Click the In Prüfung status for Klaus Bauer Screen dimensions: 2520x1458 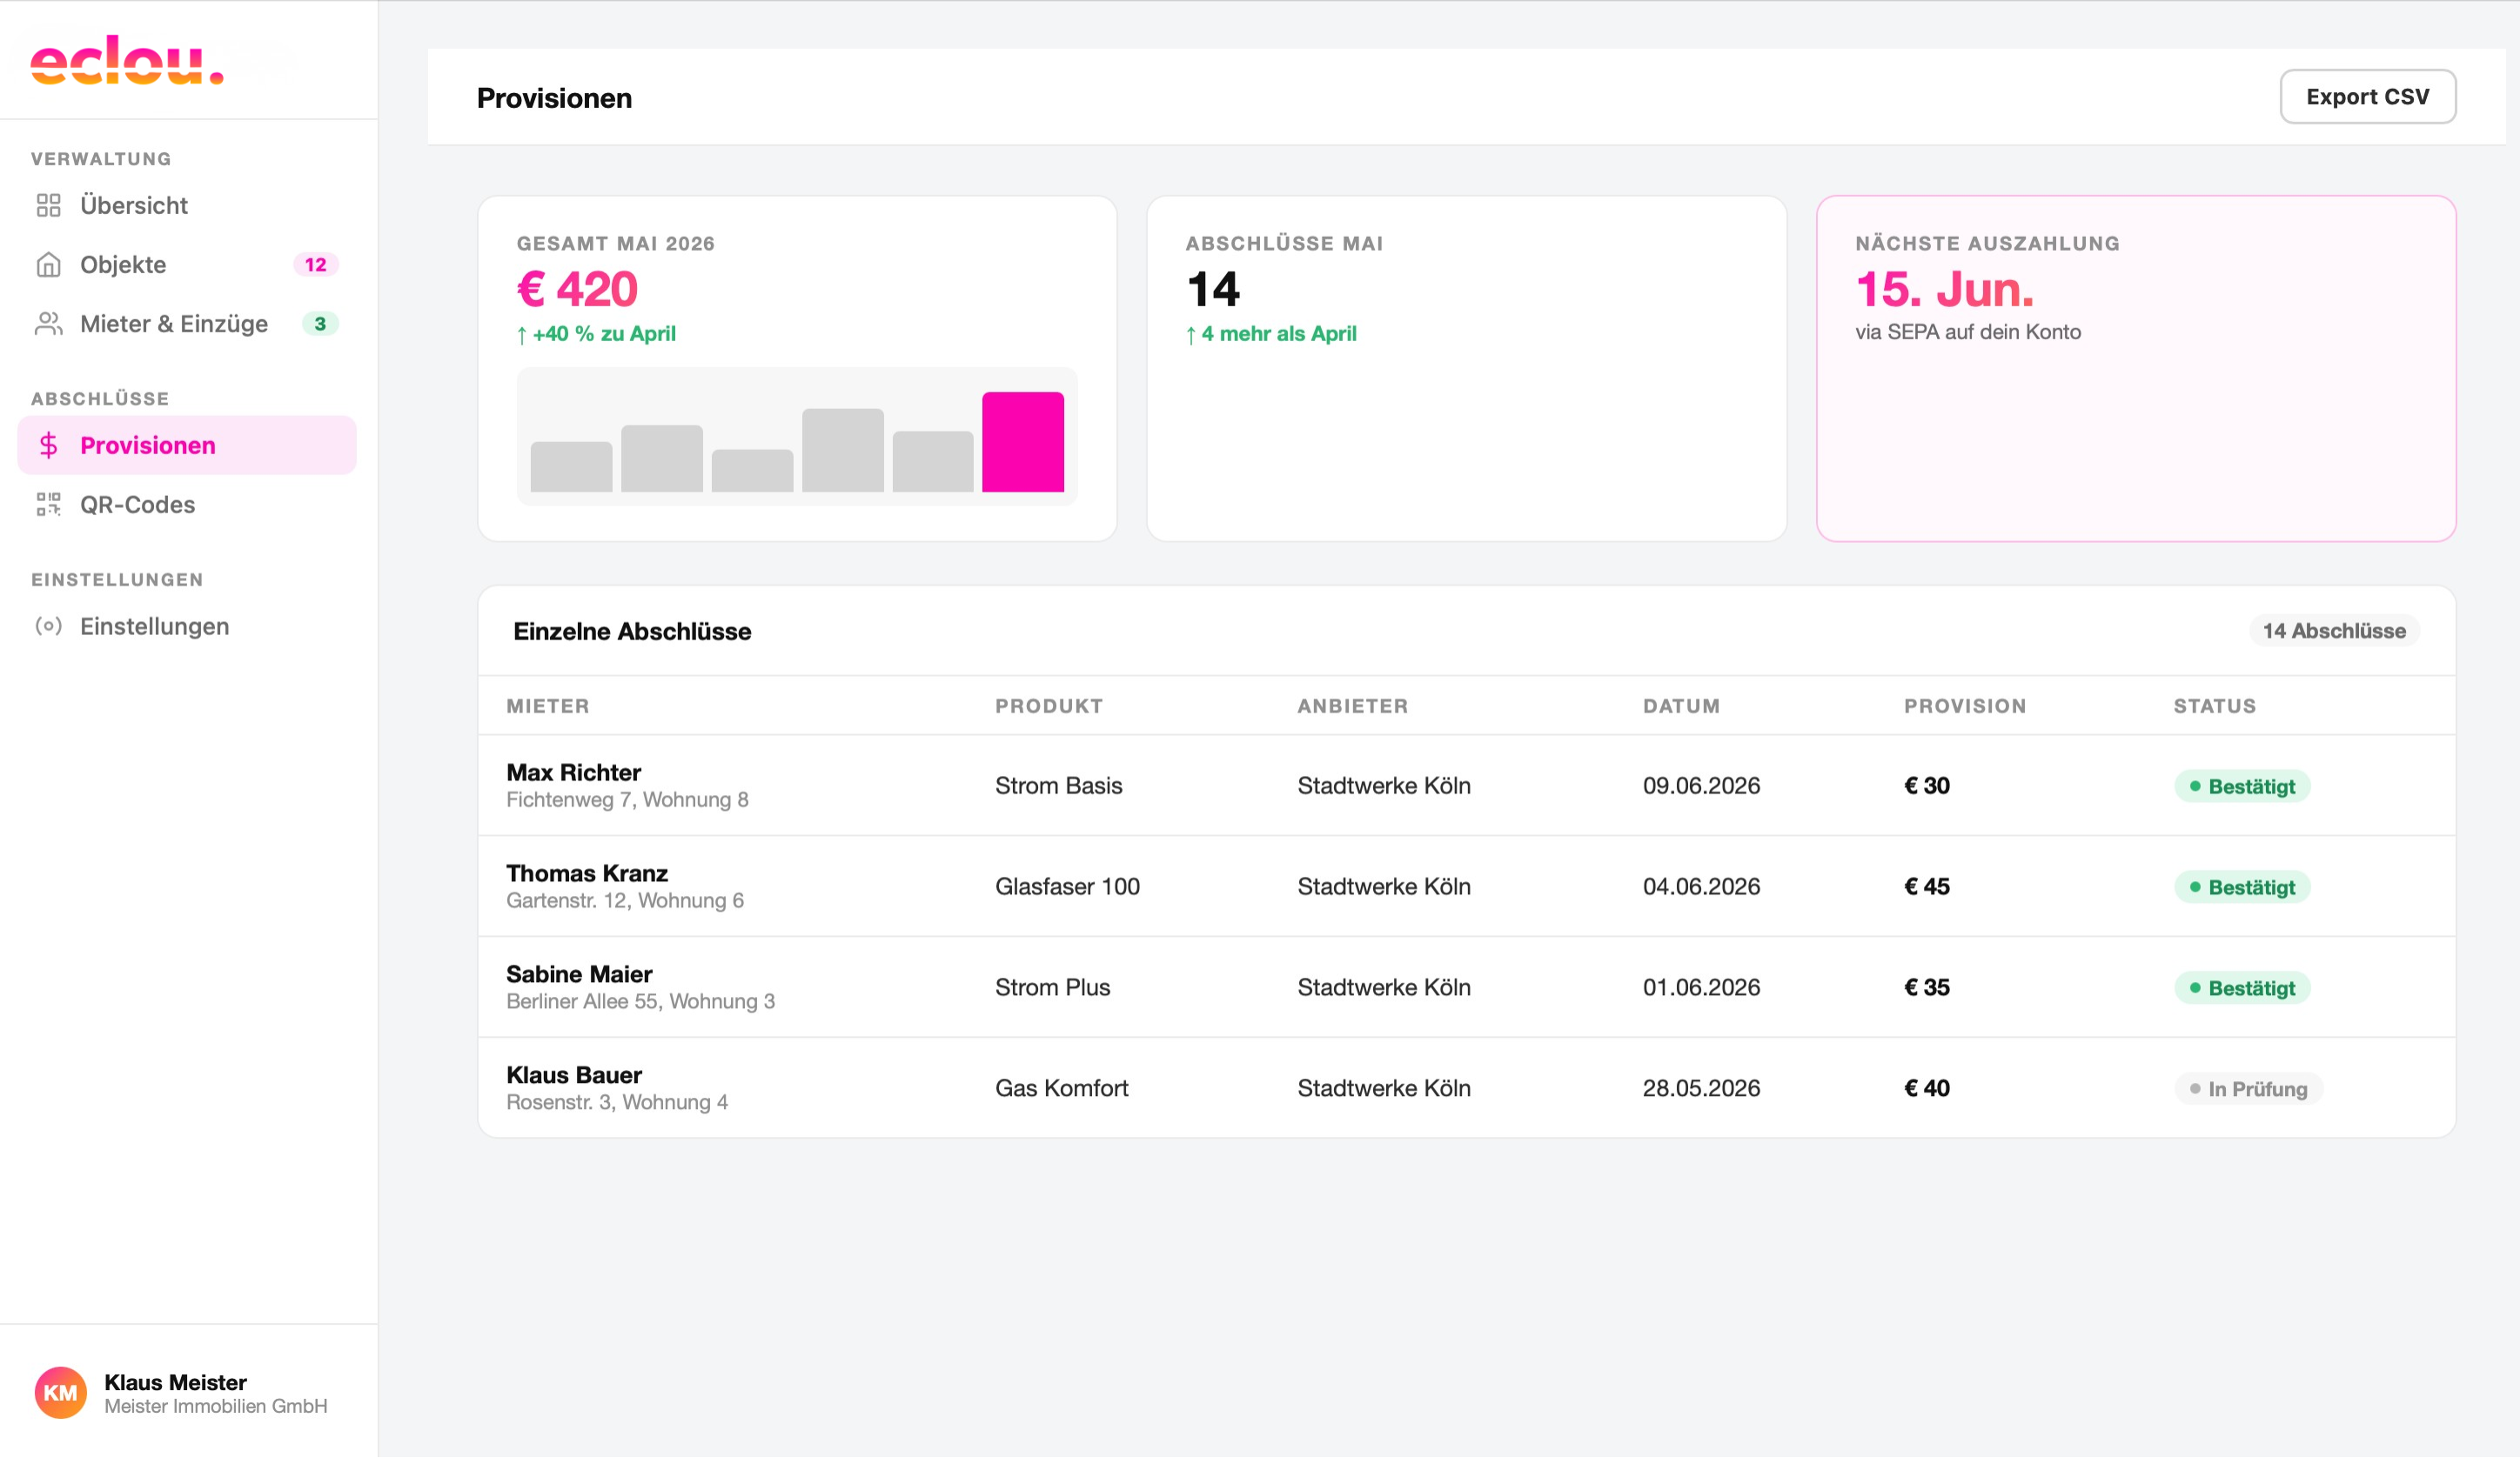coord(2248,1089)
